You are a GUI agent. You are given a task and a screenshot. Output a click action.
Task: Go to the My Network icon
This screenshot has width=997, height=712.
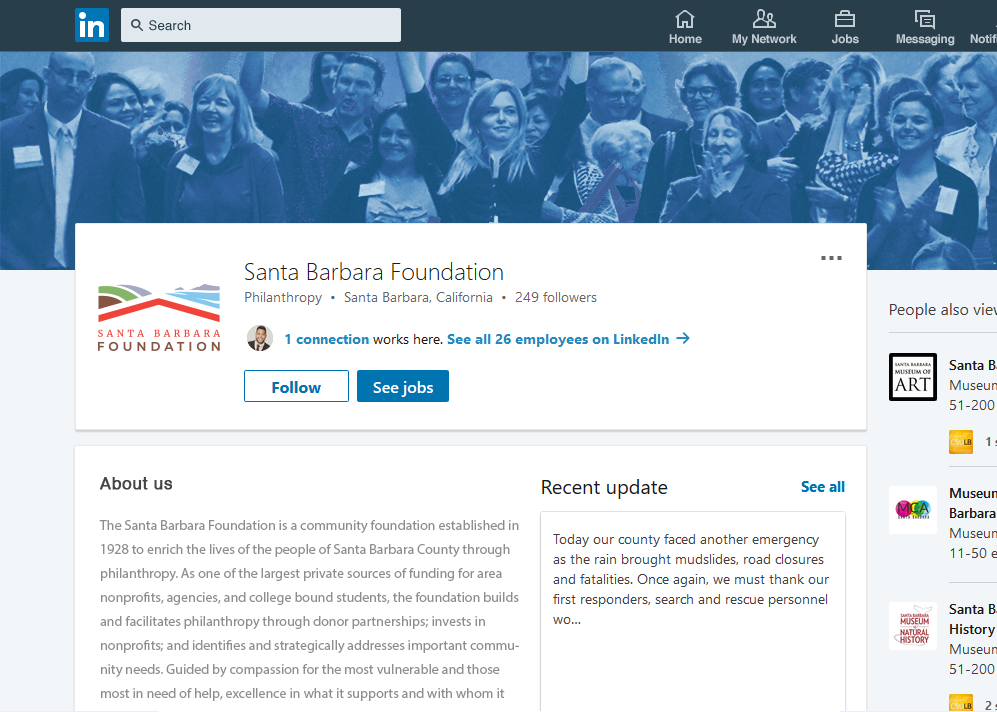pos(764,19)
